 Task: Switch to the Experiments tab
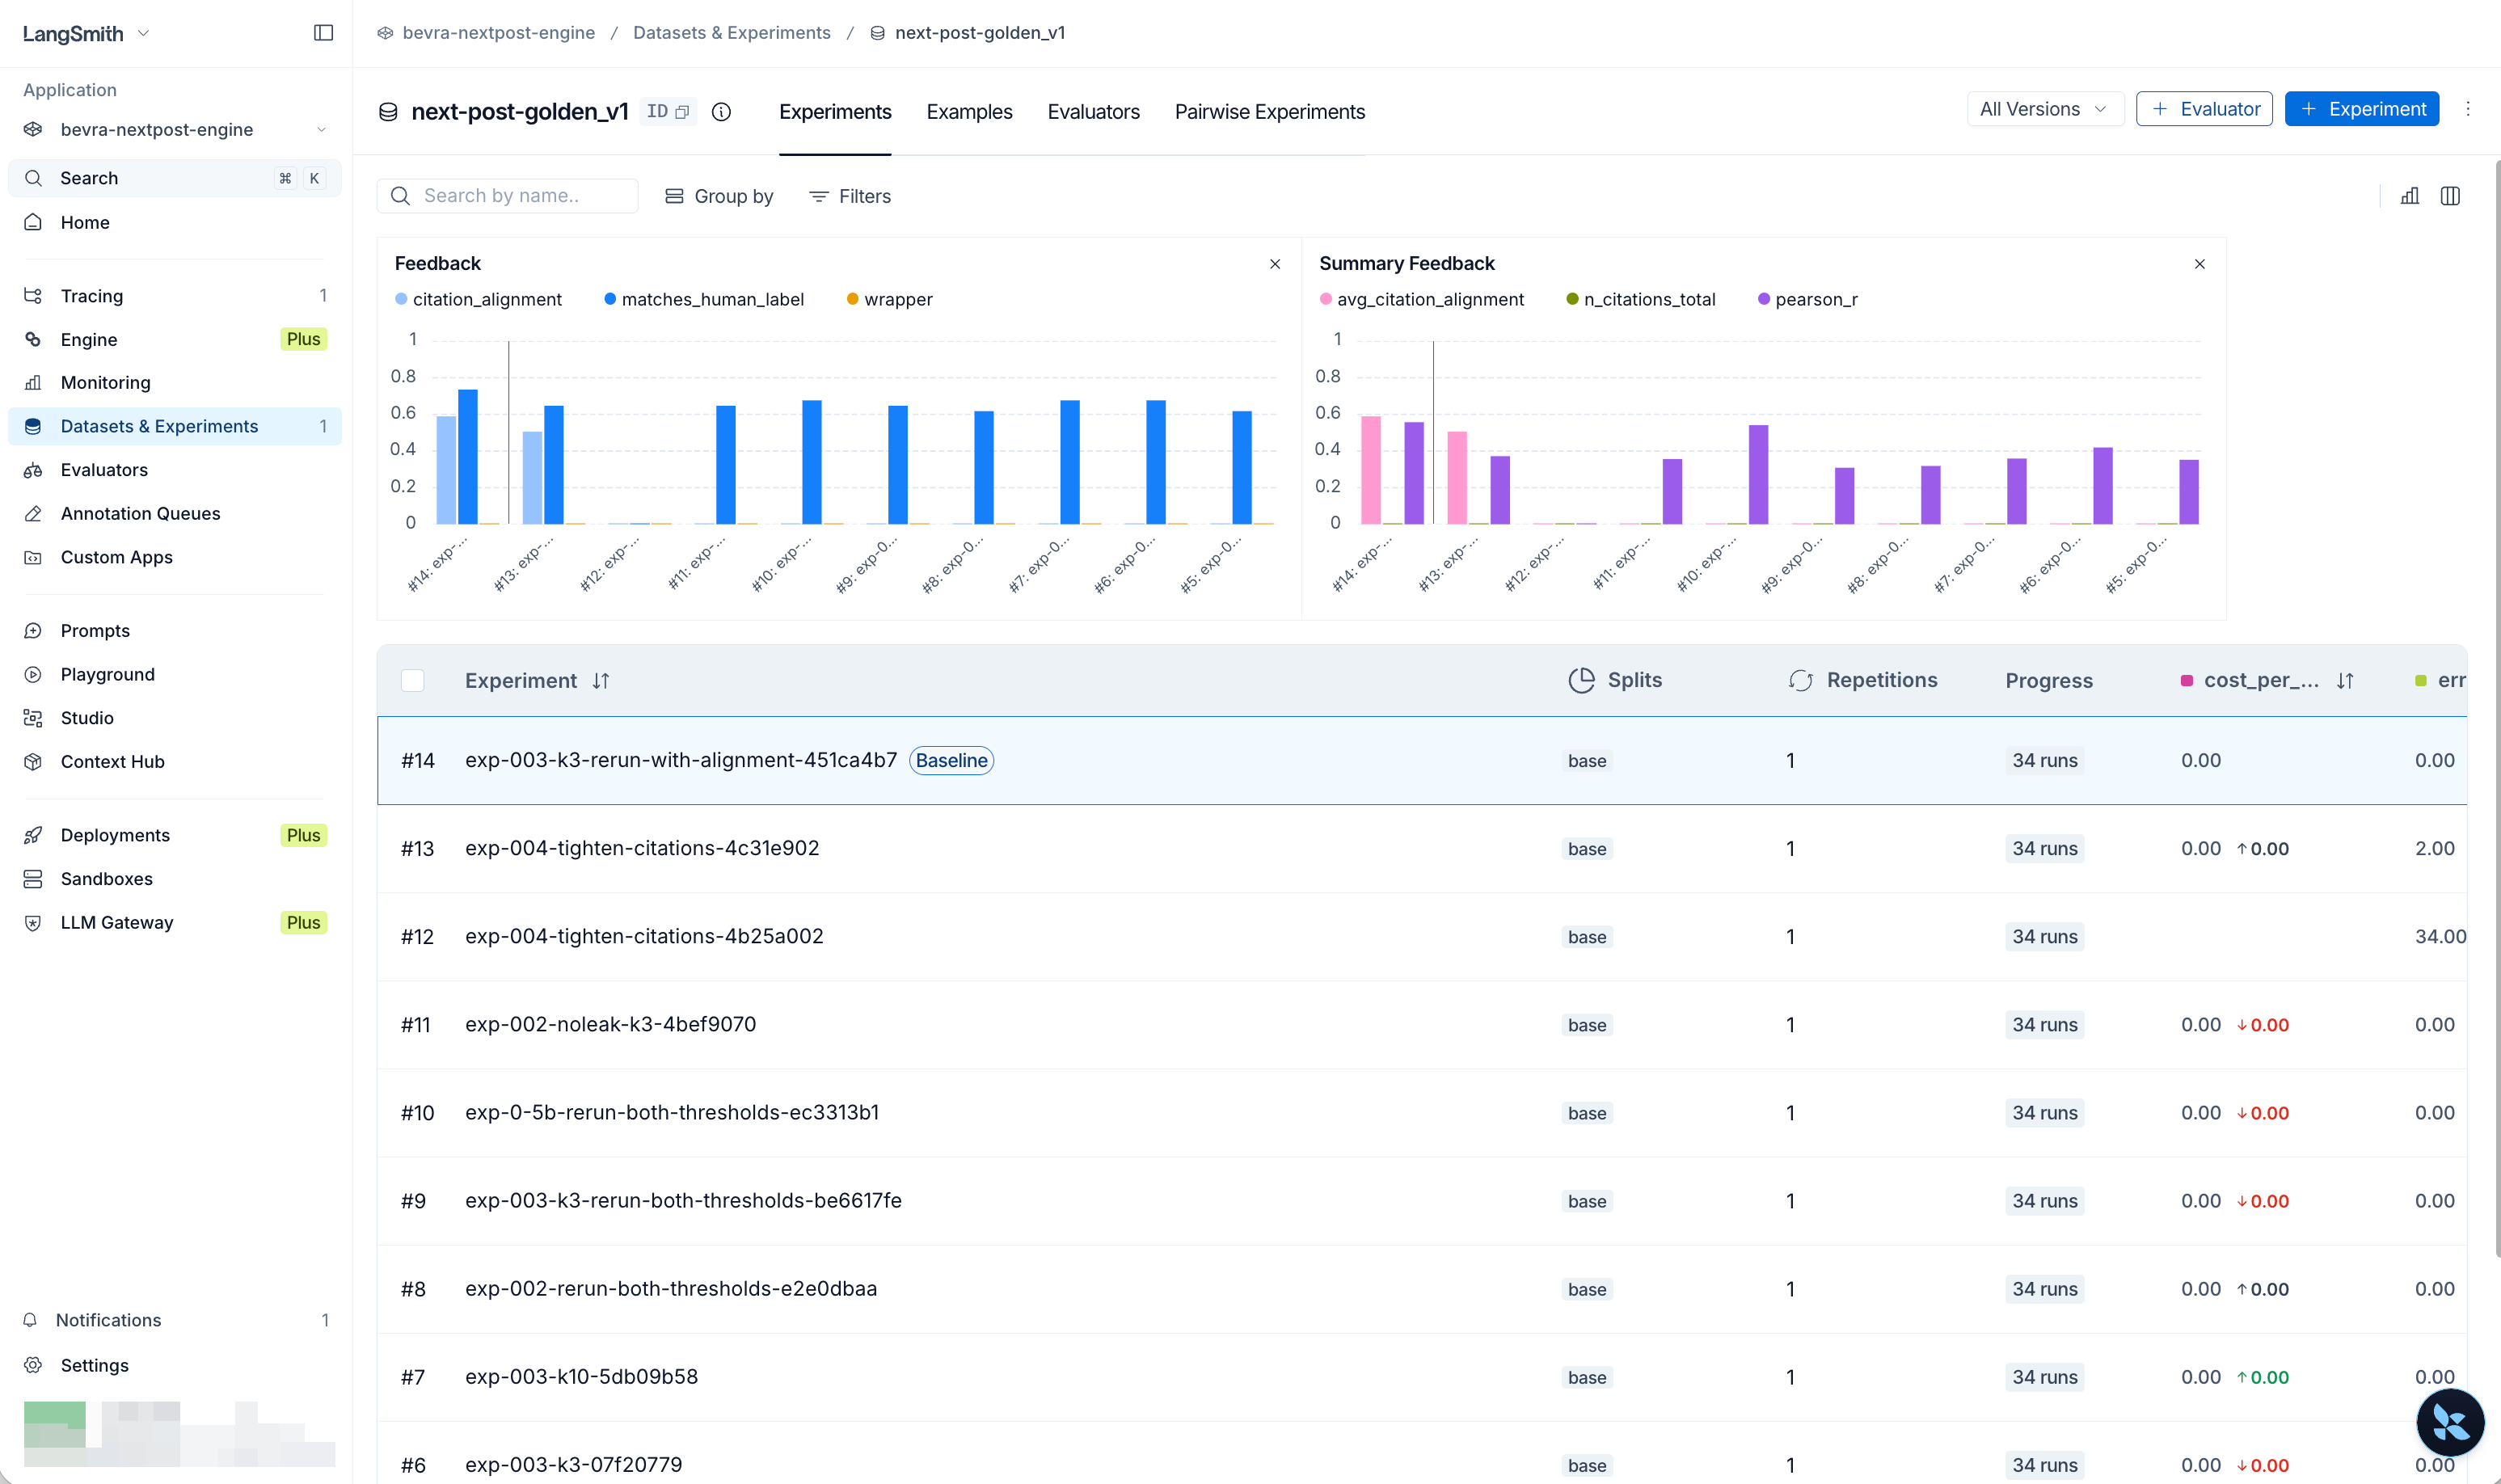click(835, 112)
